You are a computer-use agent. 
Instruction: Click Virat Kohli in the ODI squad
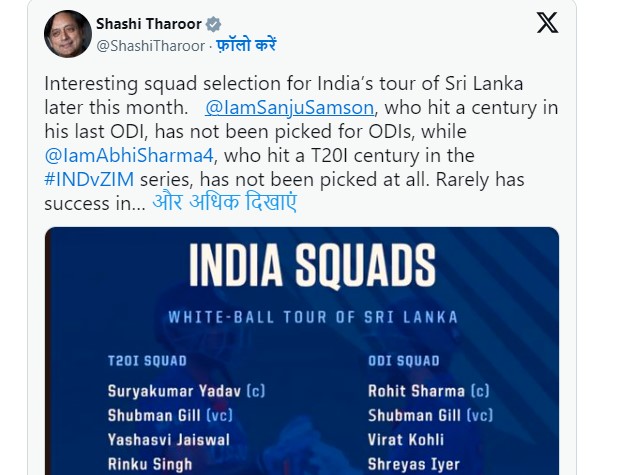click(x=406, y=440)
